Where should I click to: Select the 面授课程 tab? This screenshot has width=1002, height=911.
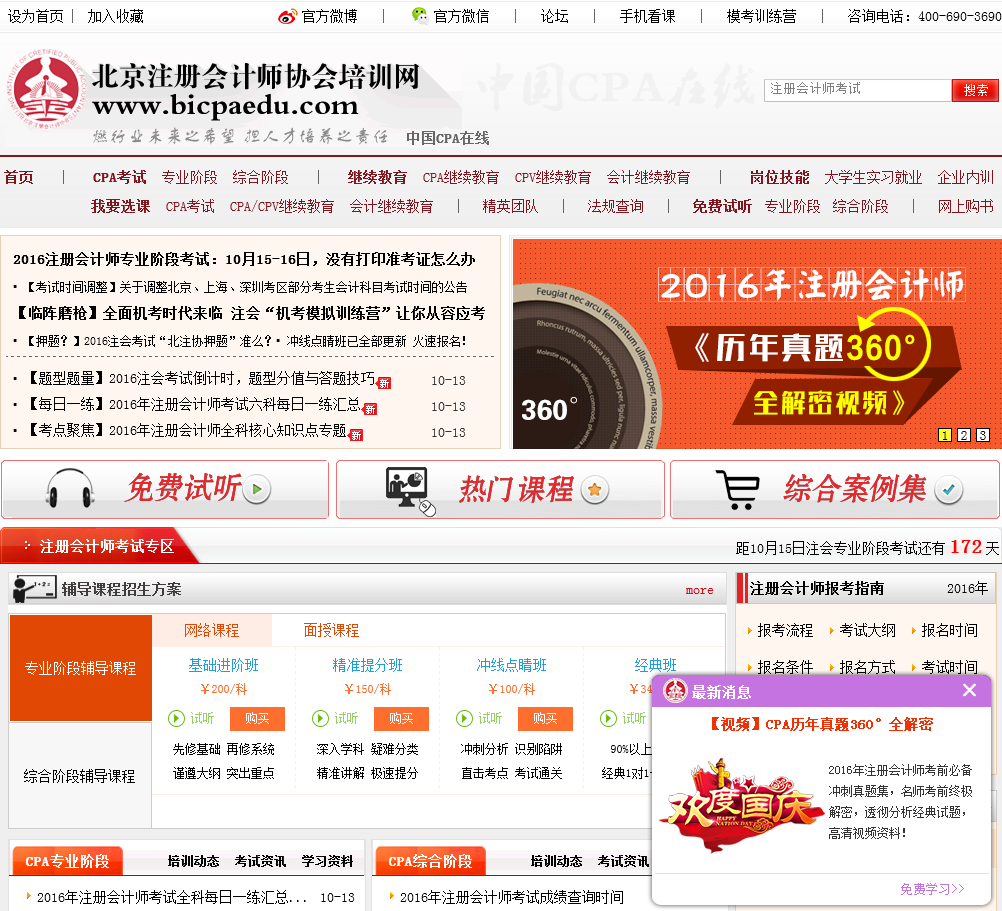(x=331, y=631)
